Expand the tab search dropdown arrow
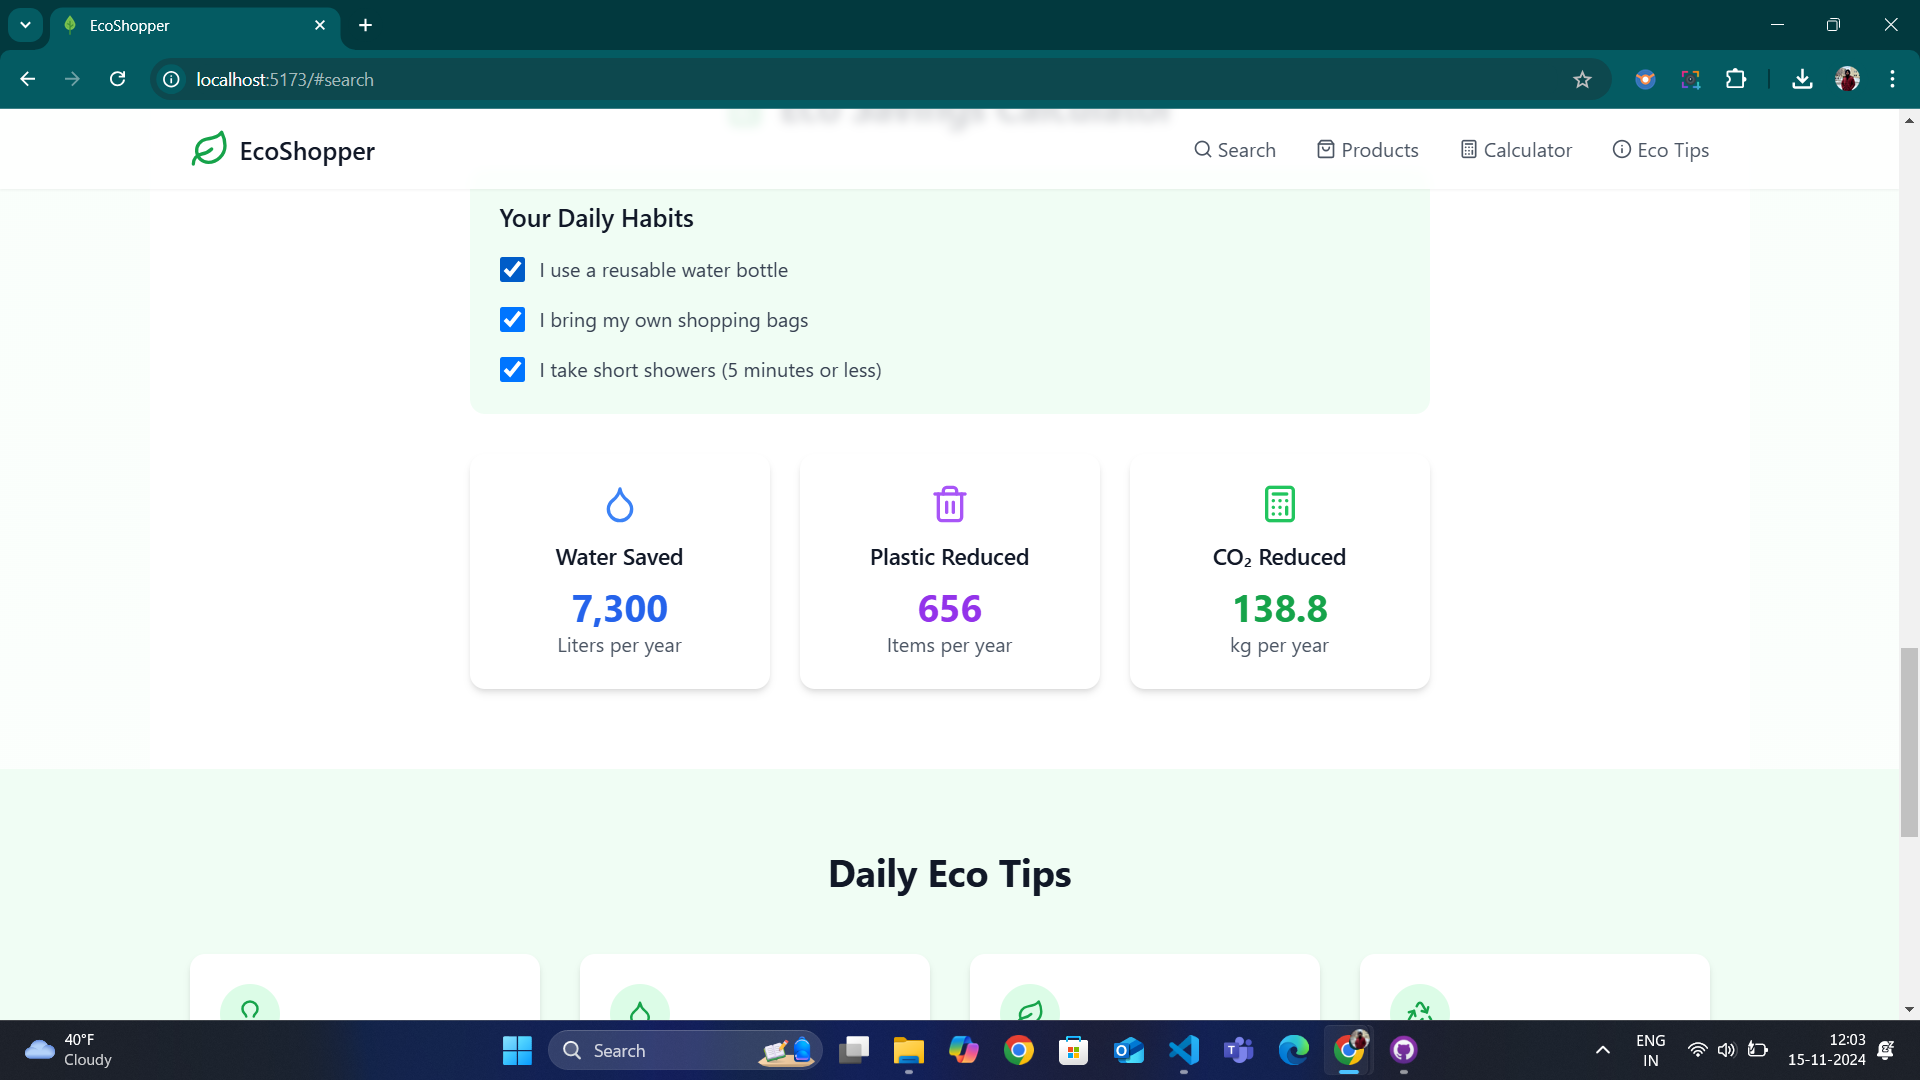Screen dimensions: 1920x1080 (25, 25)
